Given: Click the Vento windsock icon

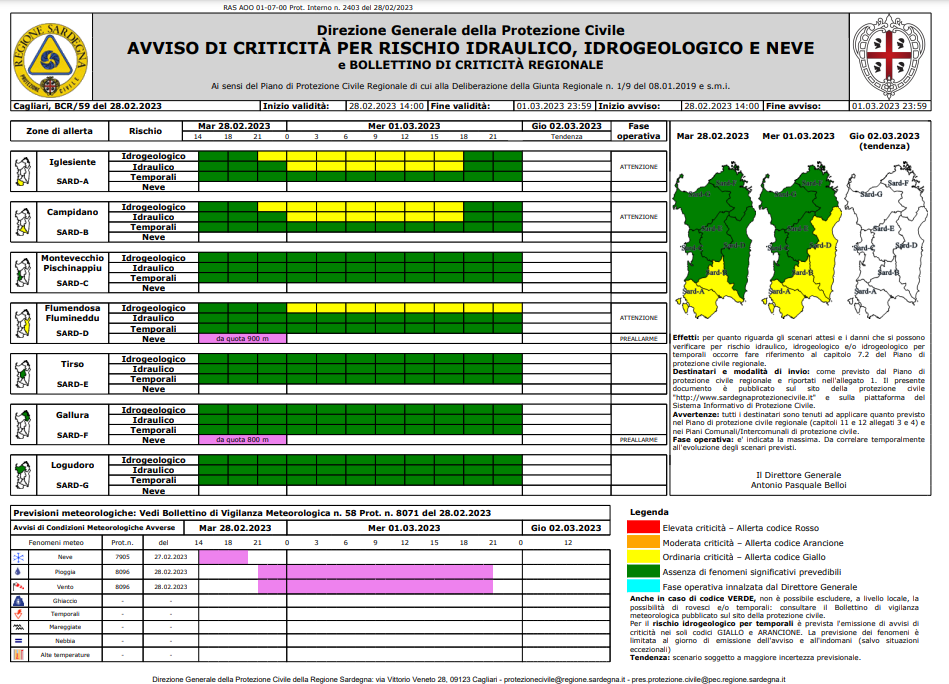Looking at the screenshot, I should pos(19,587).
